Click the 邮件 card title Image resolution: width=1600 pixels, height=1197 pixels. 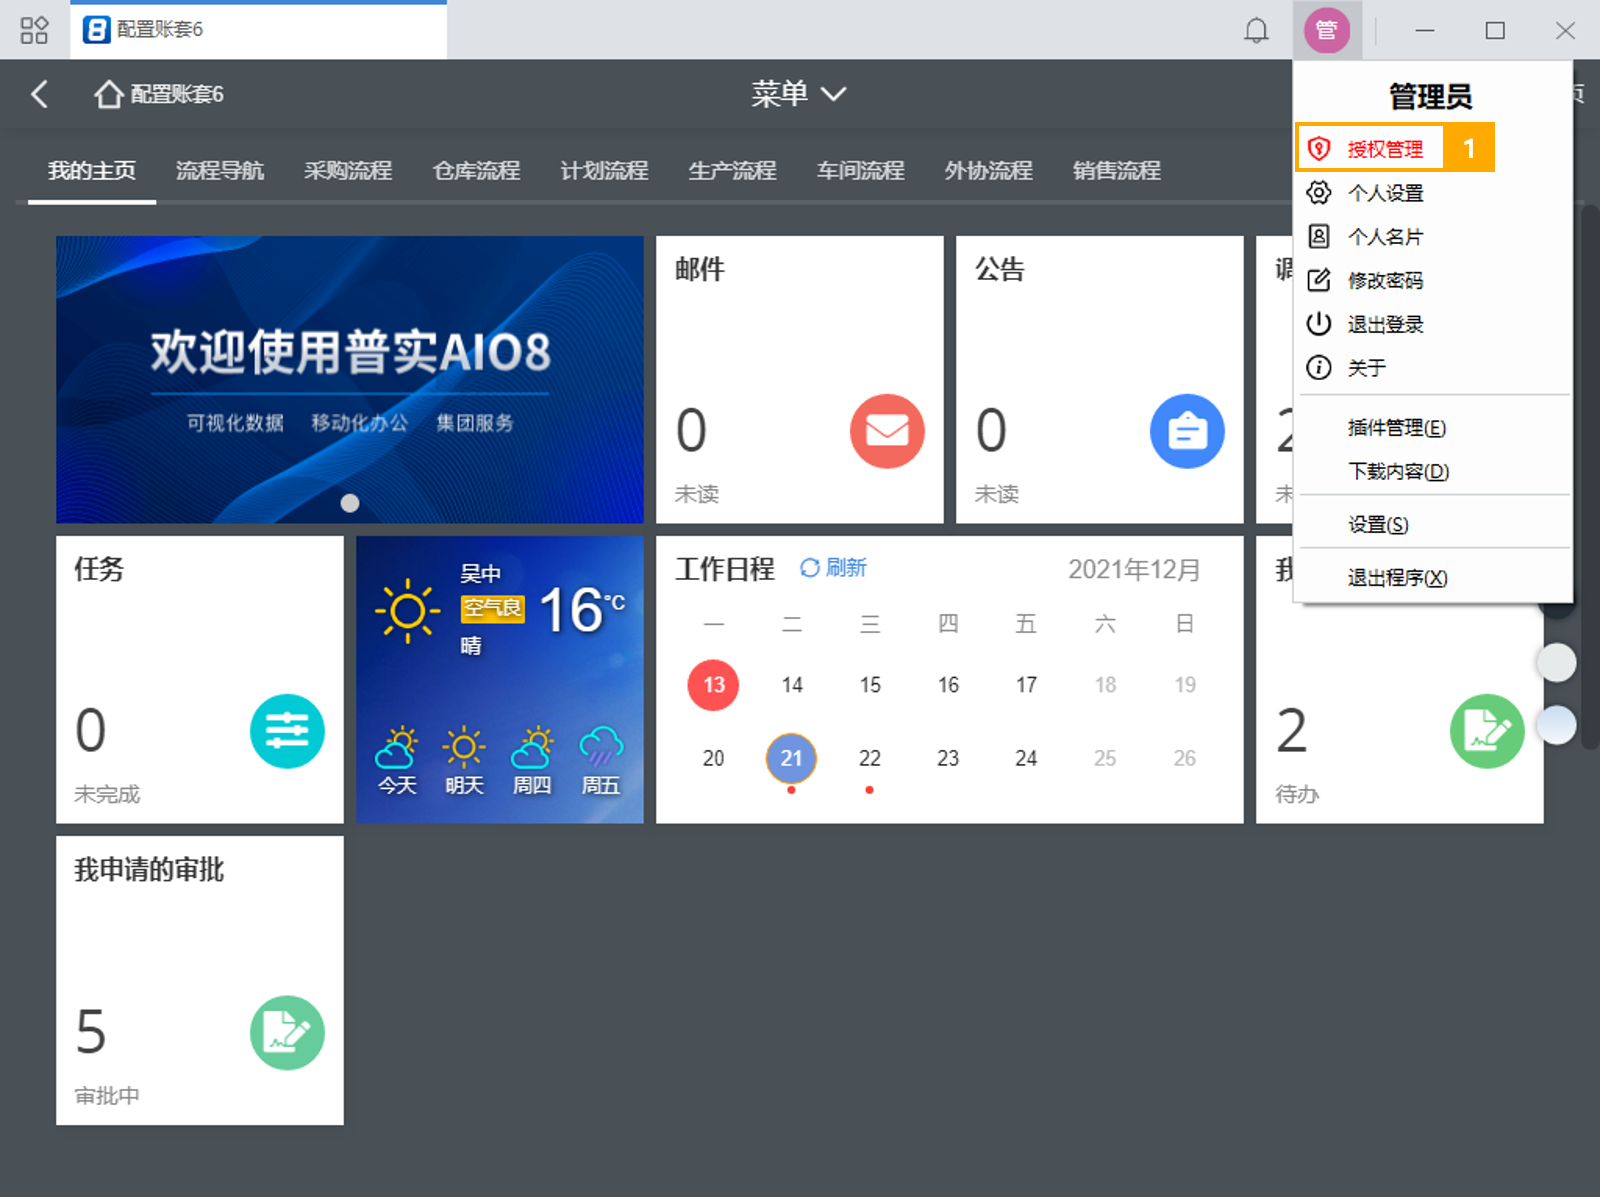tap(700, 269)
